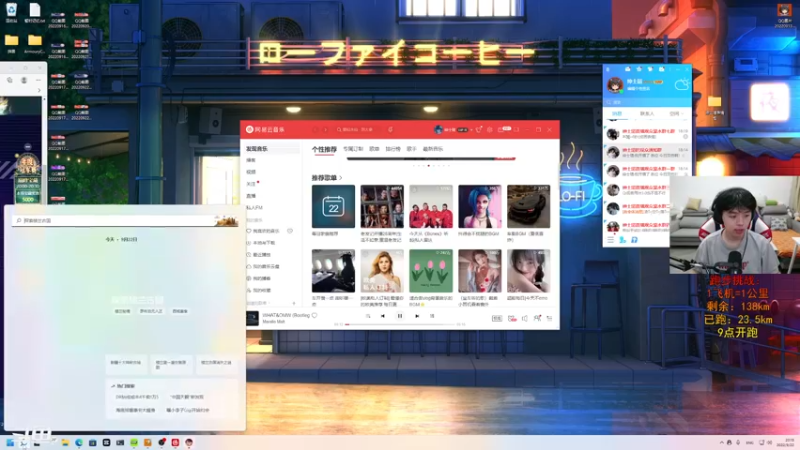Open Windows Start button
800x450 pixels.
point(10,442)
